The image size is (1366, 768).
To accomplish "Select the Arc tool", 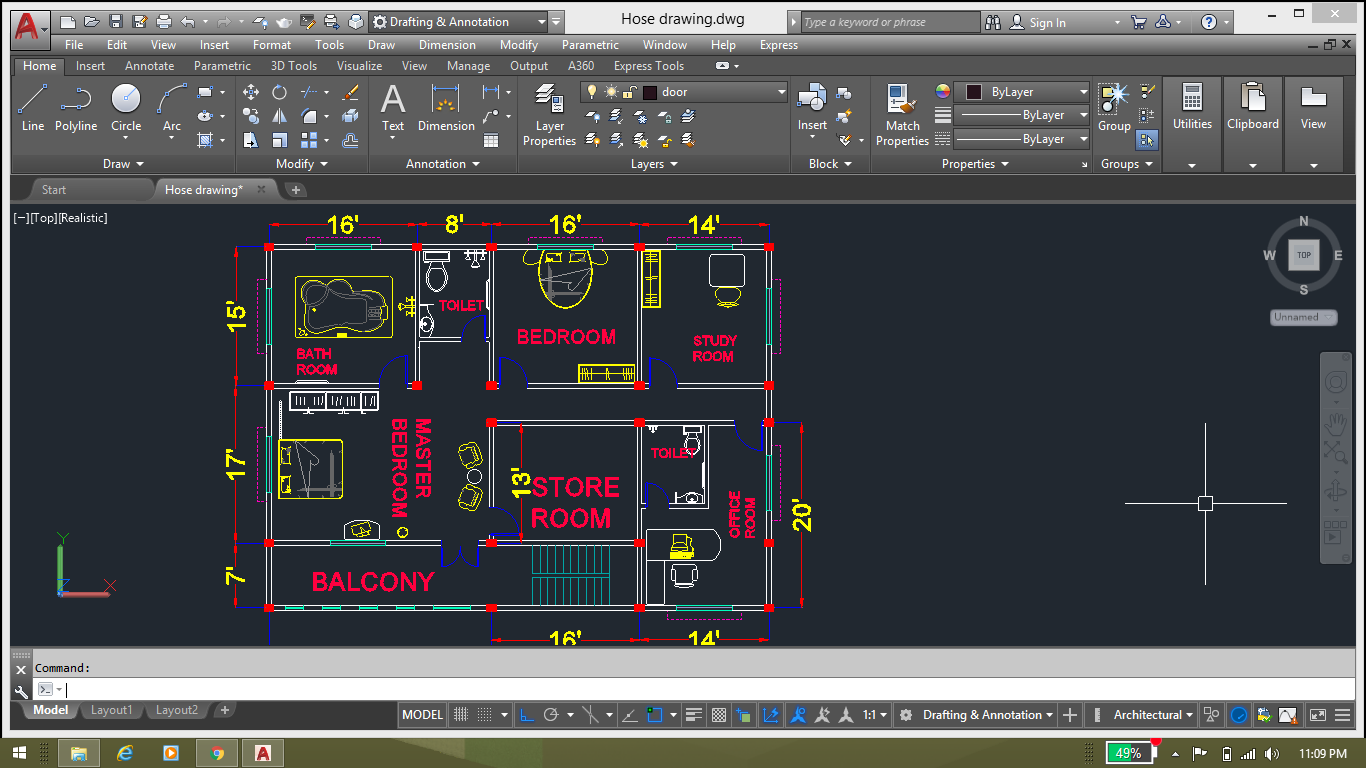I will [170, 103].
